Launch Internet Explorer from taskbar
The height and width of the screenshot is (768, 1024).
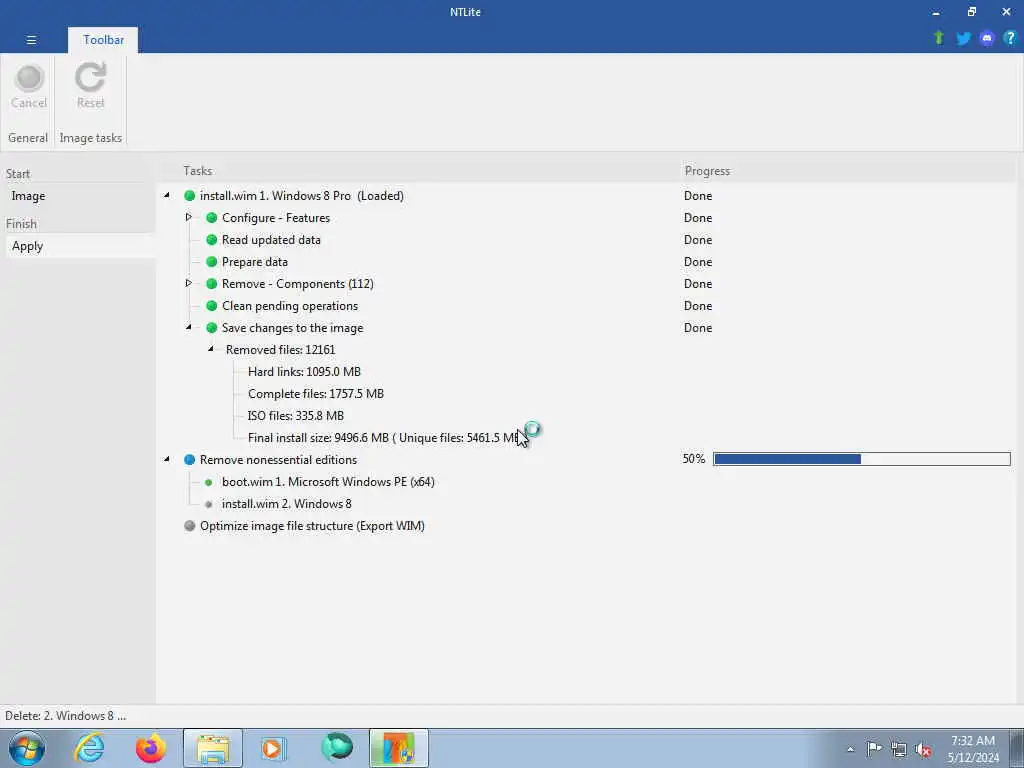coord(89,748)
